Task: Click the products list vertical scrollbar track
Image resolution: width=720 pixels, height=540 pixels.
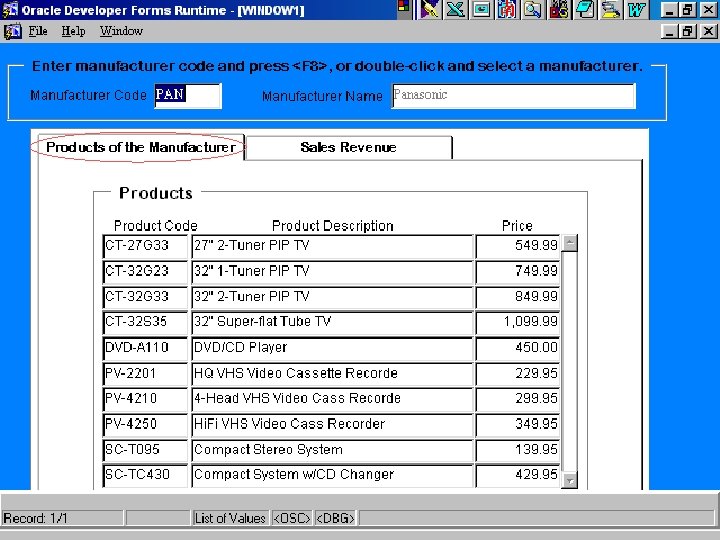Action: pos(569,362)
